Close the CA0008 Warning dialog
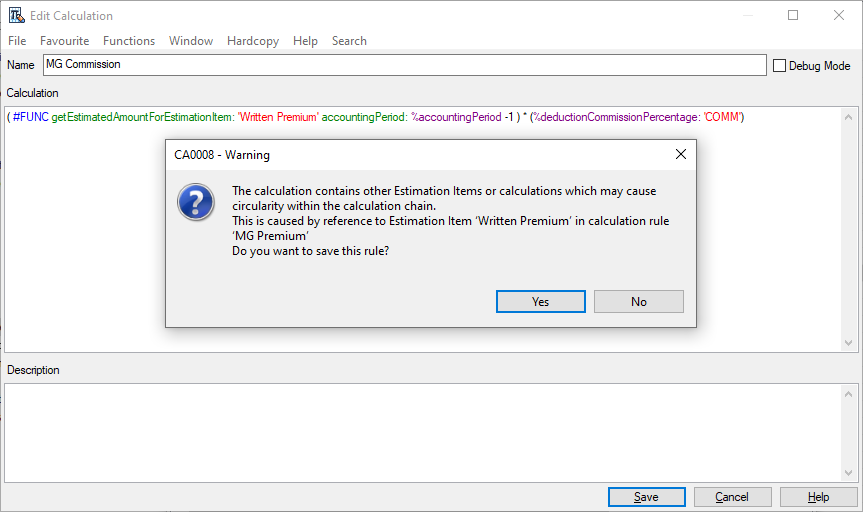863x512 pixels. 680,155
